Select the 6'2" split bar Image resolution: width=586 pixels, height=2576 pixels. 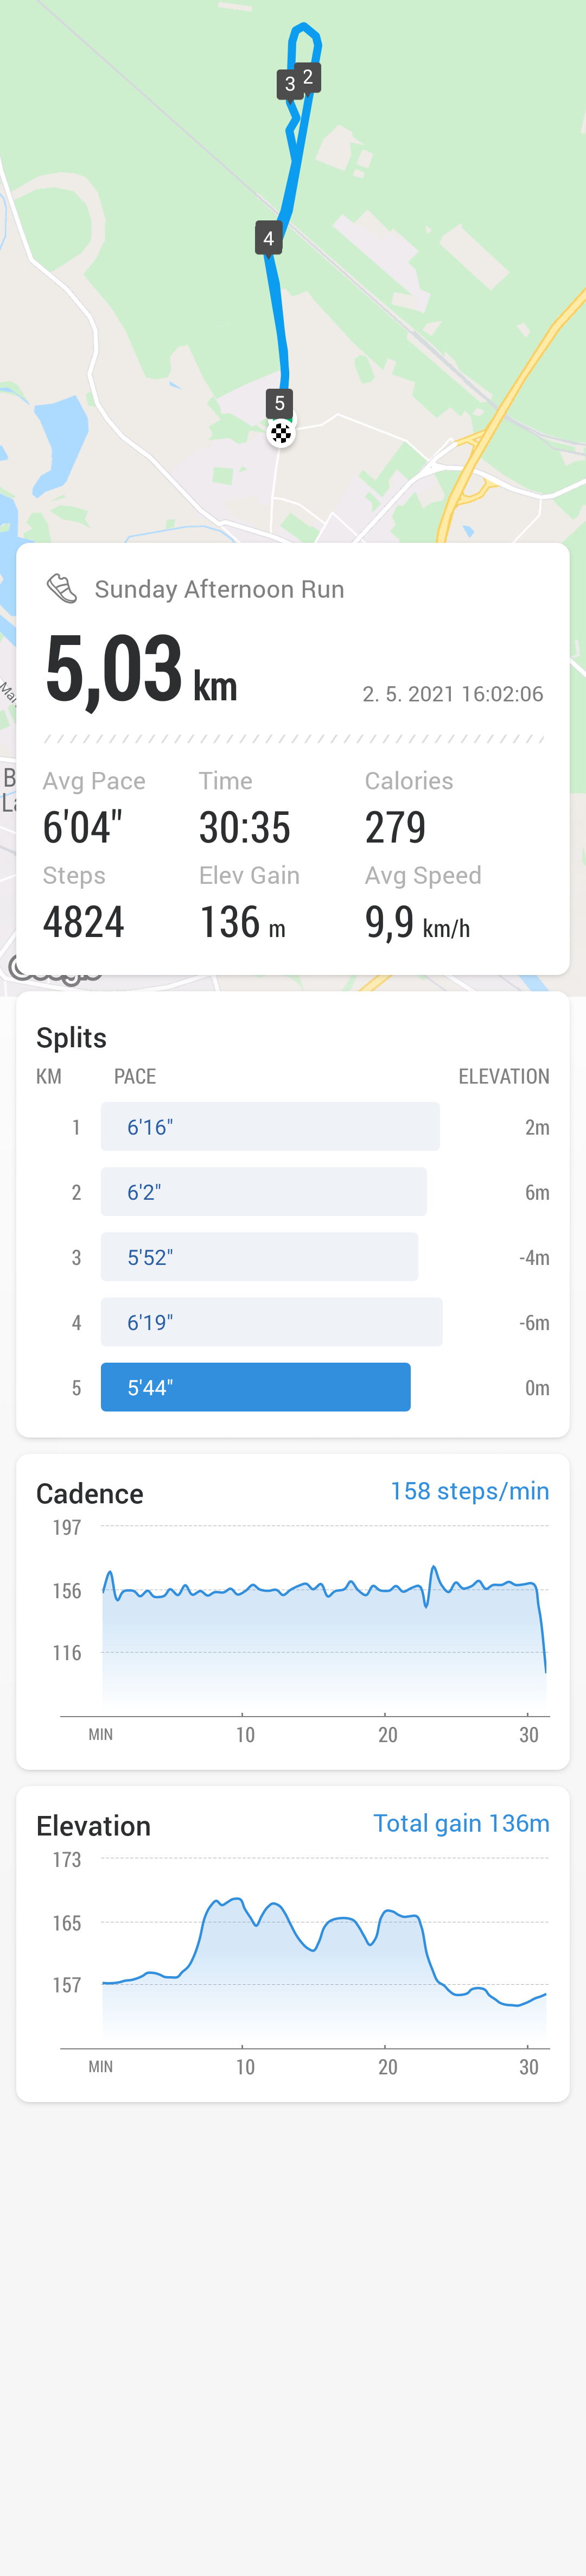coord(264,1191)
